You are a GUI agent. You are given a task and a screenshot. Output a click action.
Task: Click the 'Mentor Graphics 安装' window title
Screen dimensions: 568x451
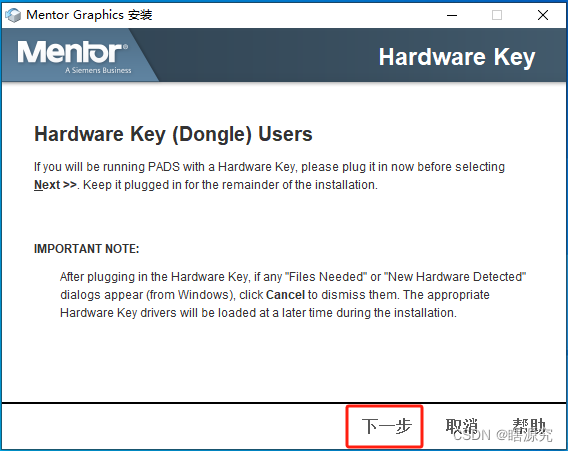[89, 15]
